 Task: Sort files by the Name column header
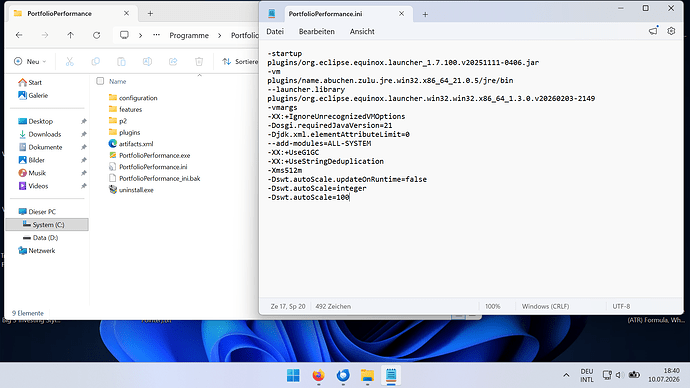[x=117, y=81]
